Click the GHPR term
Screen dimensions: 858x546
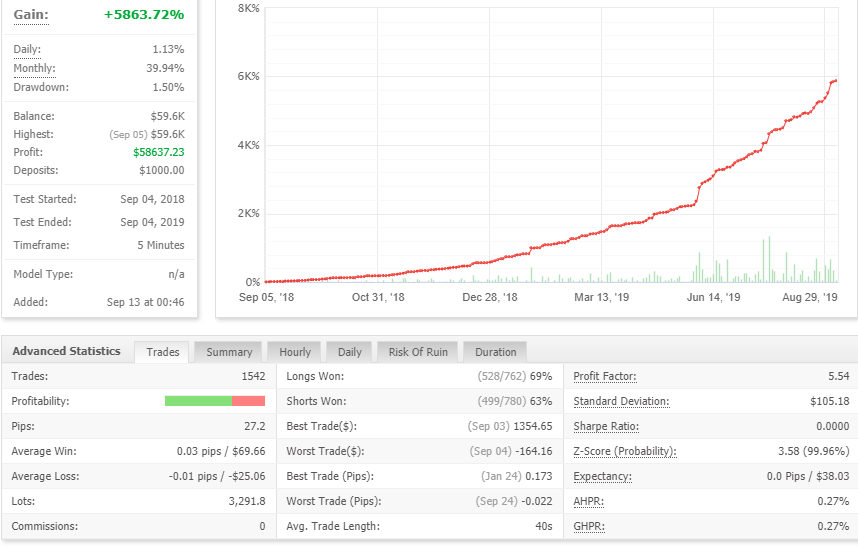click(x=589, y=526)
